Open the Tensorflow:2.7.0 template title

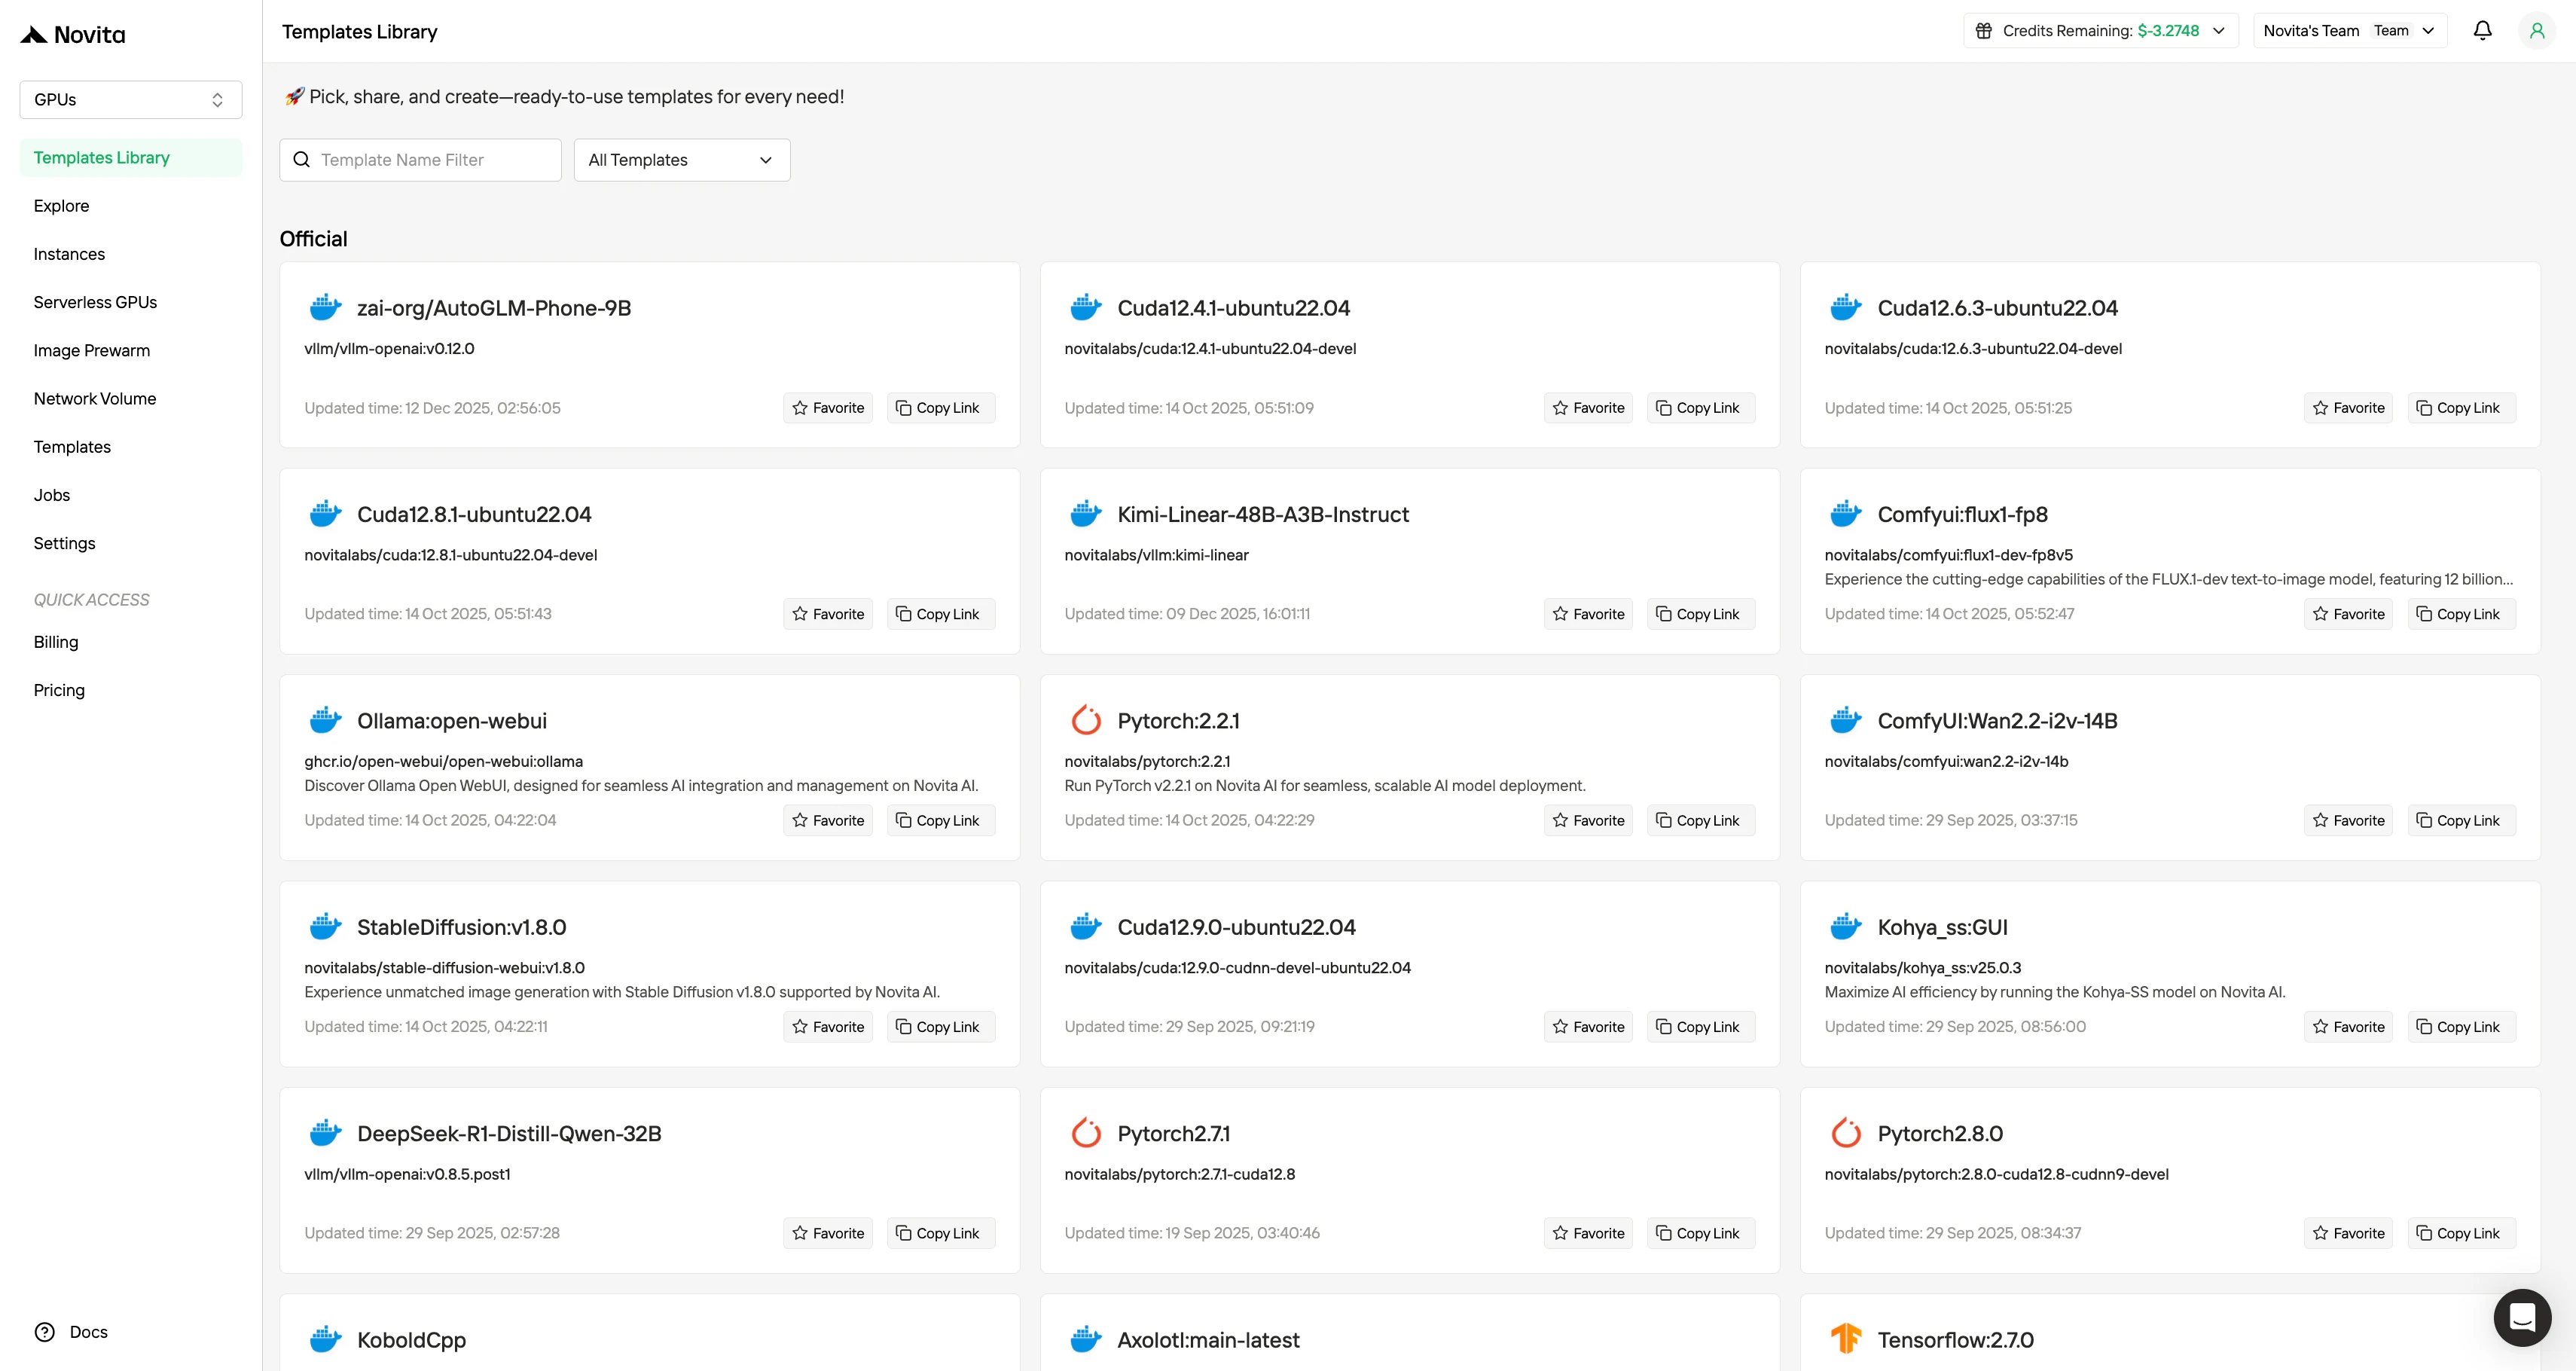[x=1955, y=1340]
